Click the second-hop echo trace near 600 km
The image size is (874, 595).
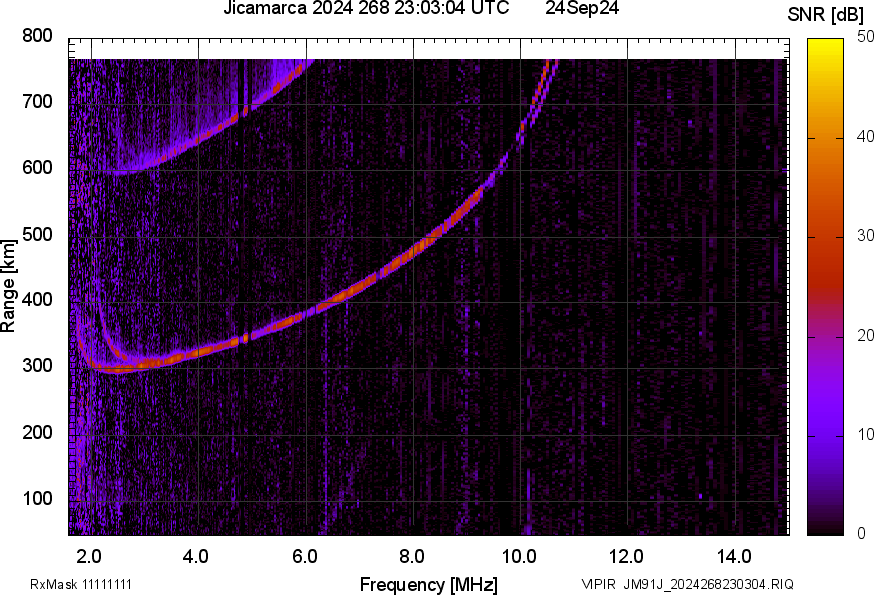pos(125,172)
